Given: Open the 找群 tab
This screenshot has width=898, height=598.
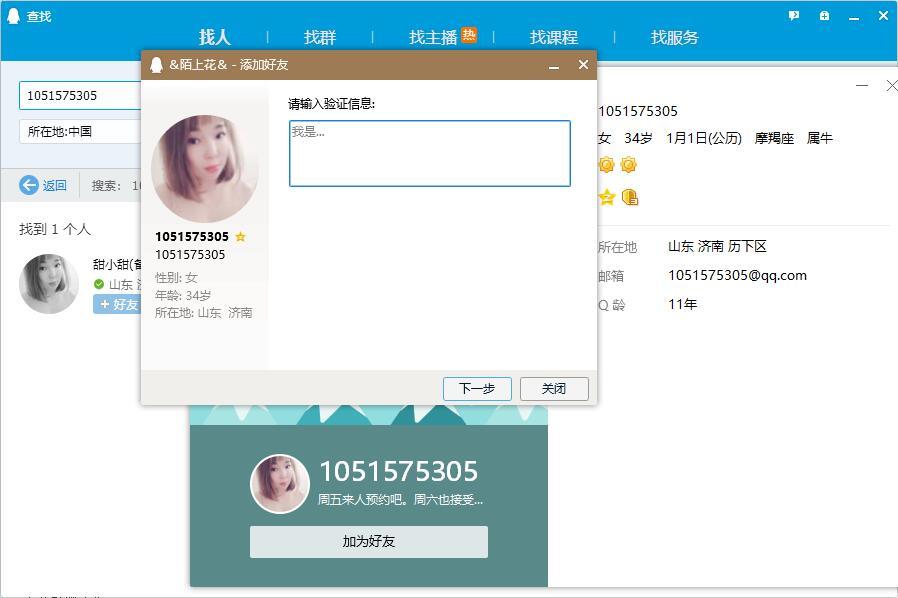Looking at the screenshot, I should [x=320, y=37].
